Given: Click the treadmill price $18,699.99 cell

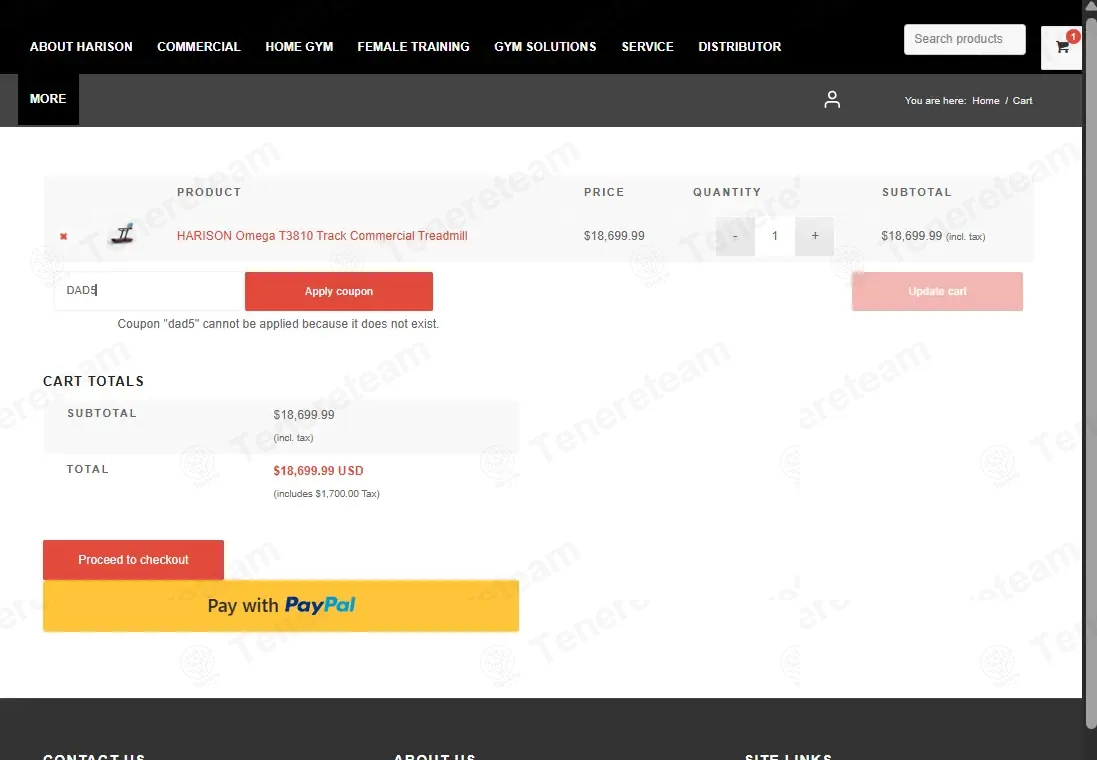Looking at the screenshot, I should [614, 236].
